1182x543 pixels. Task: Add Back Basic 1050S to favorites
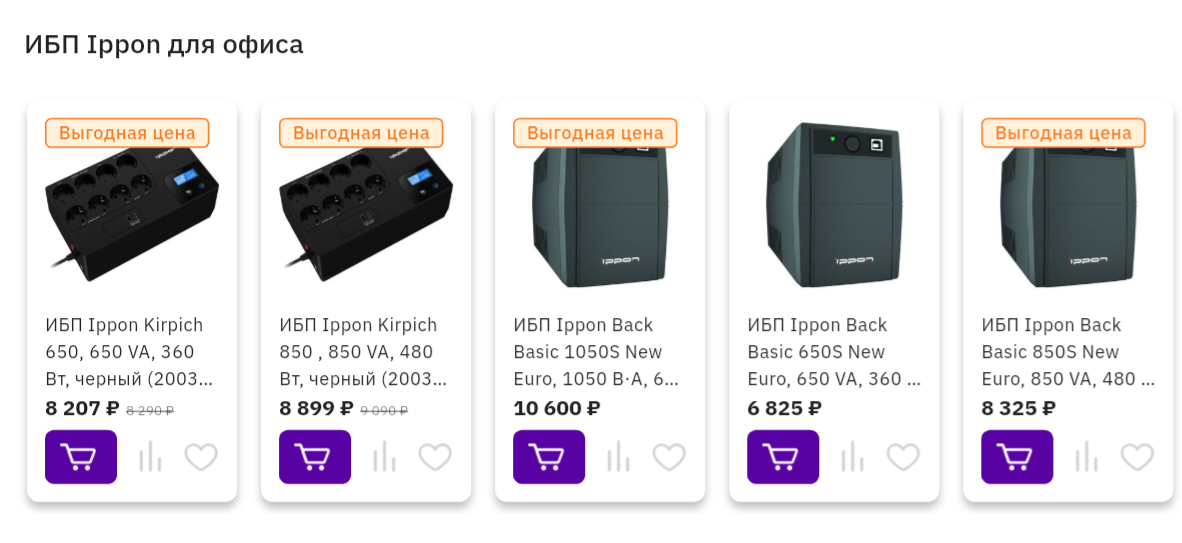pyautogui.click(x=669, y=457)
